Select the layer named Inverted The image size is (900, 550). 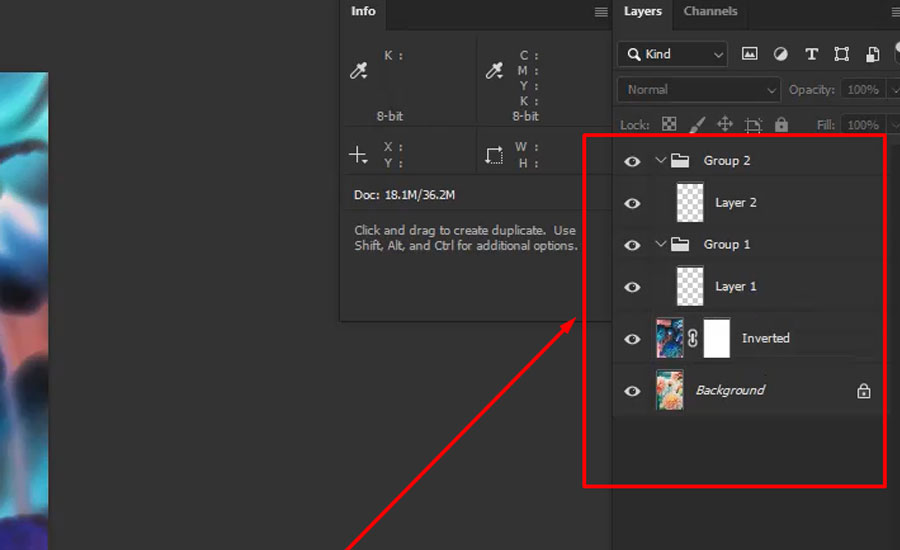[766, 338]
